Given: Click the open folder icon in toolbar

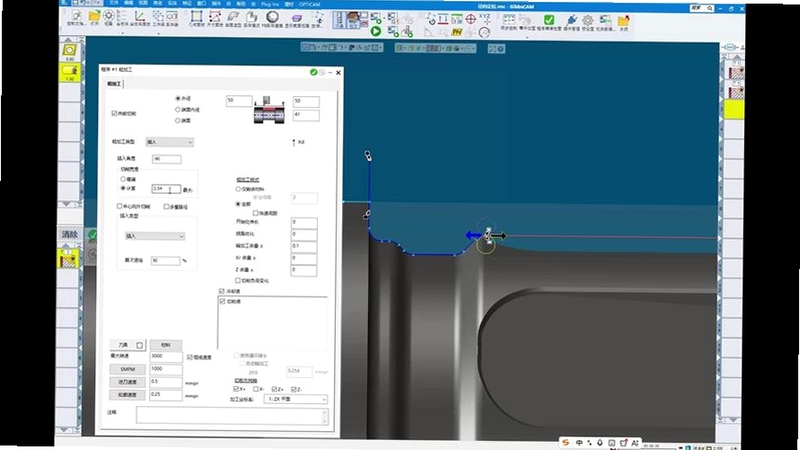Looking at the screenshot, I should pos(94,17).
